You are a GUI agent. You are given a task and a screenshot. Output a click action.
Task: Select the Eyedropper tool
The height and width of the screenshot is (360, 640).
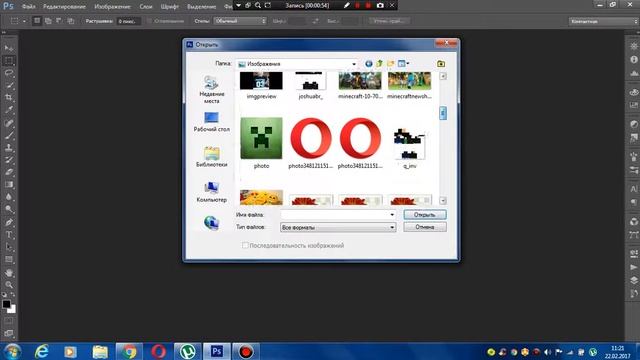point(9,110)
